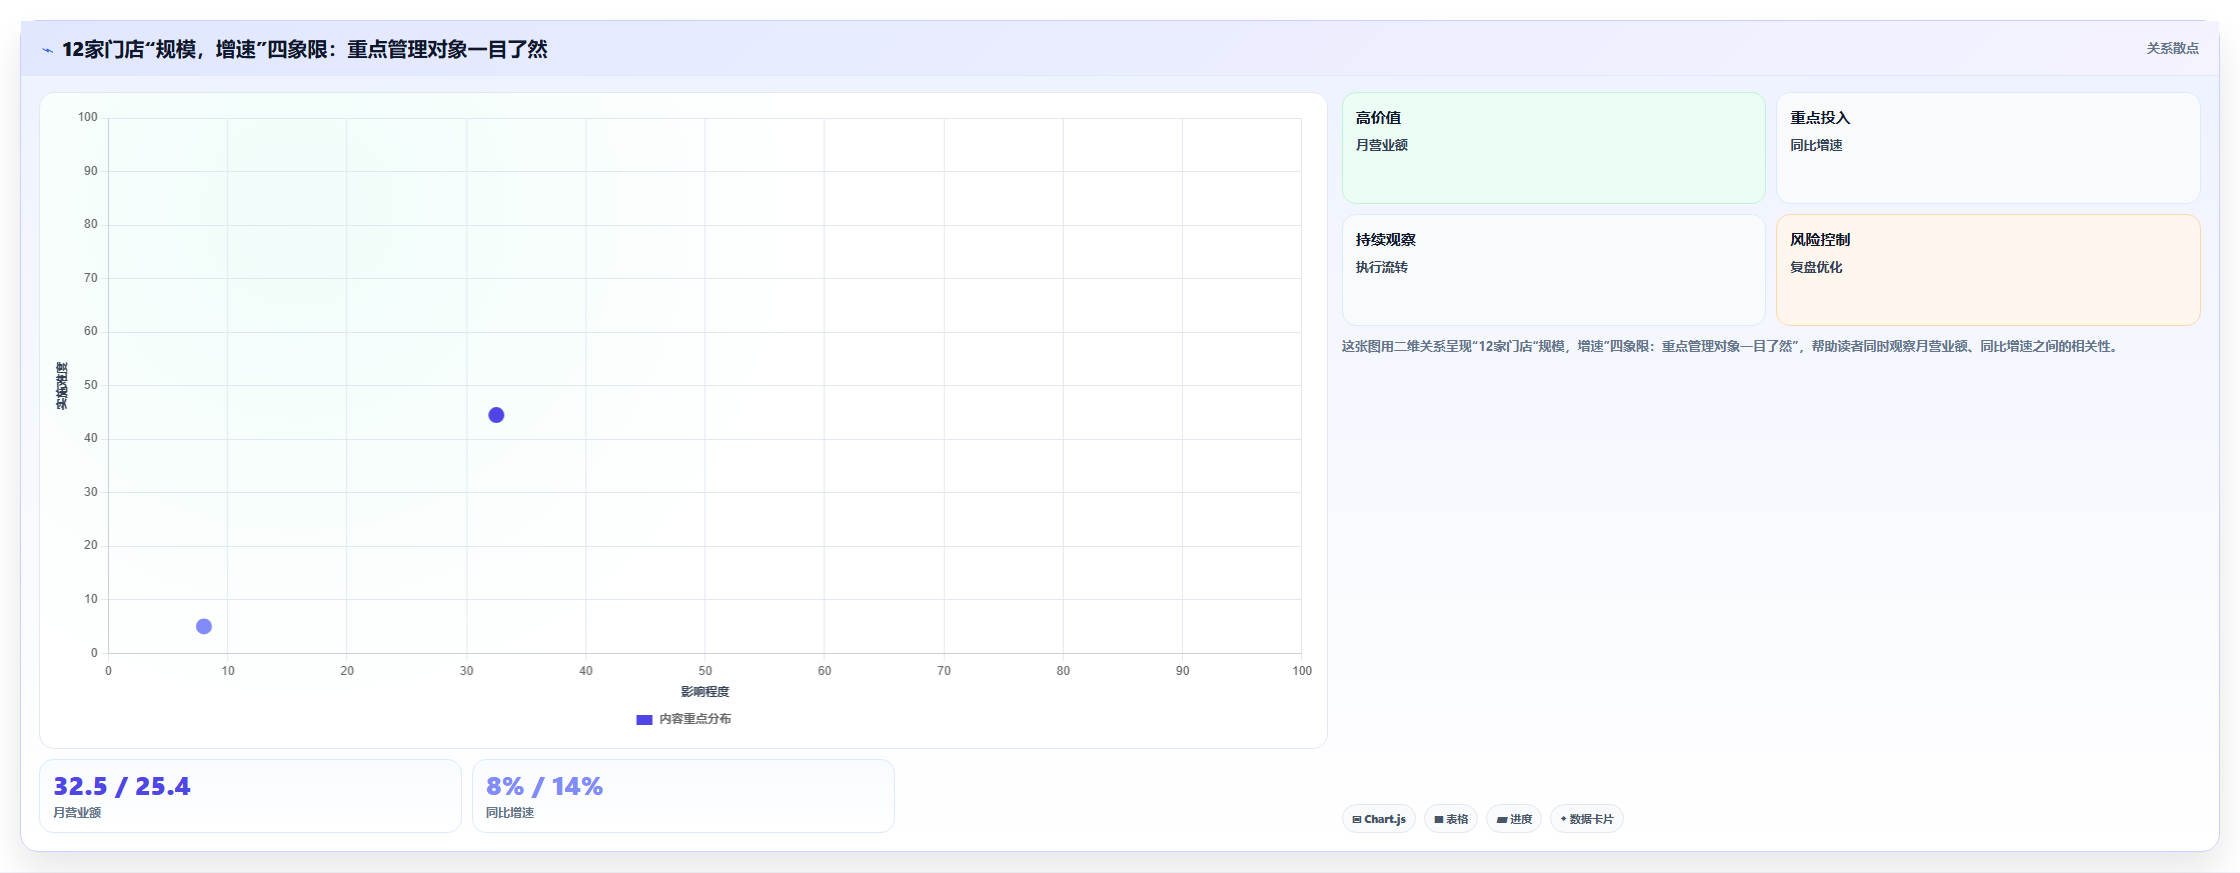Viewport: 2240px width, 873px height.
Task: Click the 影响程度 x-axis title
Action: click(x=705, y=692)
